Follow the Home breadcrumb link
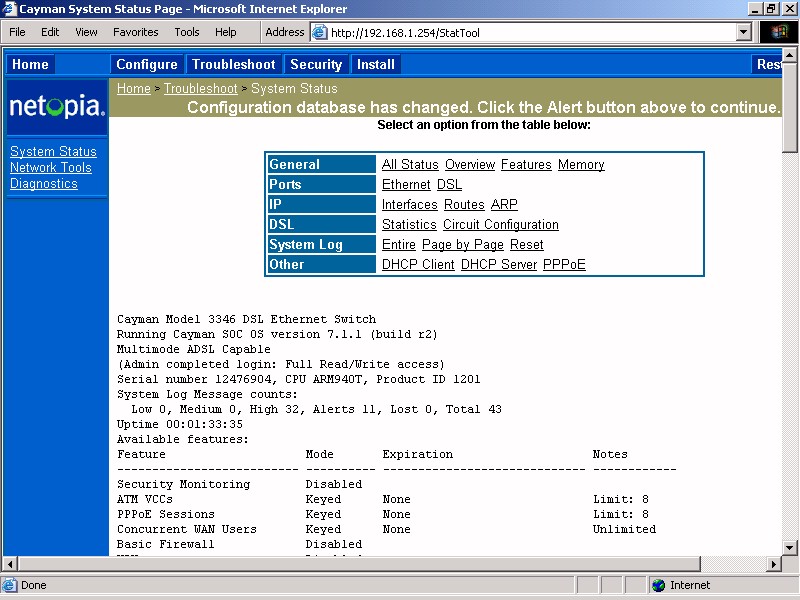The height and width of the screenshot is (600, 800). click(x=134, y=88)
